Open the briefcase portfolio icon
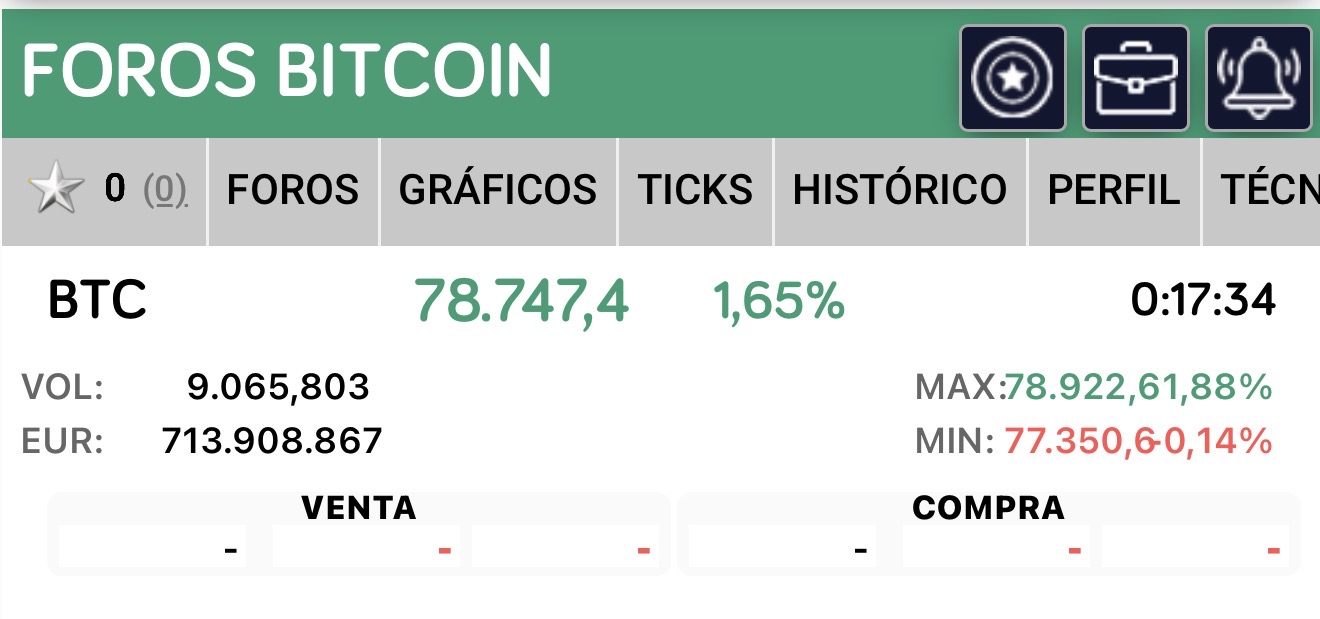Screen dimensions: 1320x619 (1136, 78)
